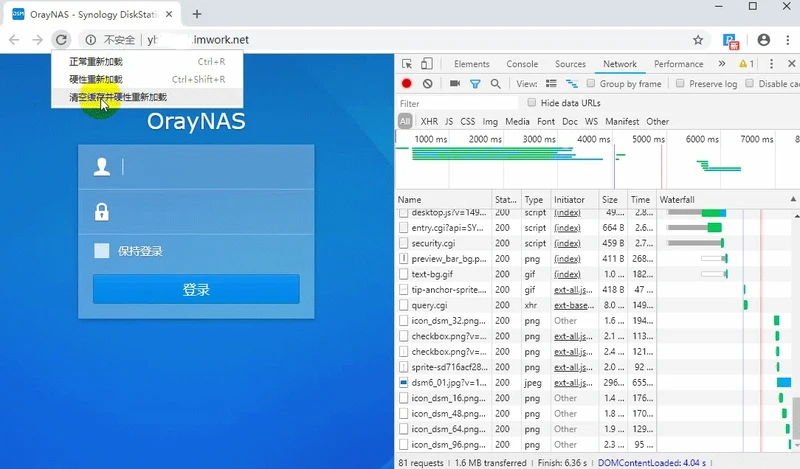Clear the network log with the clear icon
Image resolution: width=800 pixels, height=469 pixels.
point(428,84)
